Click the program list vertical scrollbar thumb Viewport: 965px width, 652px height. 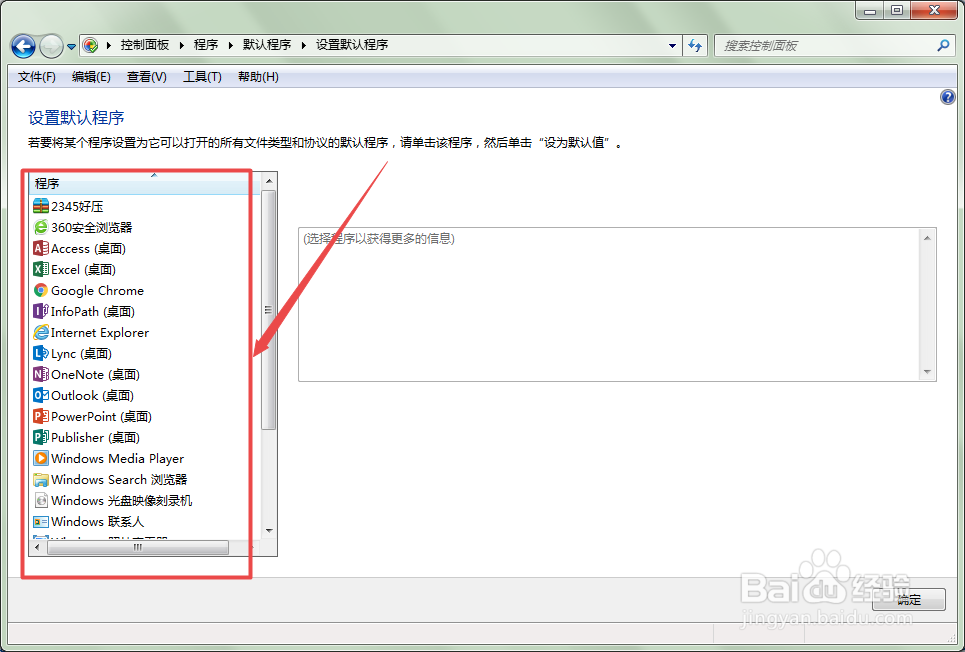pyautogui.click(x=268, y=310)
